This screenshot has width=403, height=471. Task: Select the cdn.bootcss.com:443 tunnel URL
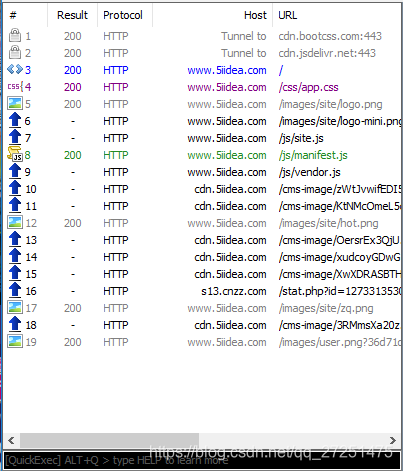point(330,36)
